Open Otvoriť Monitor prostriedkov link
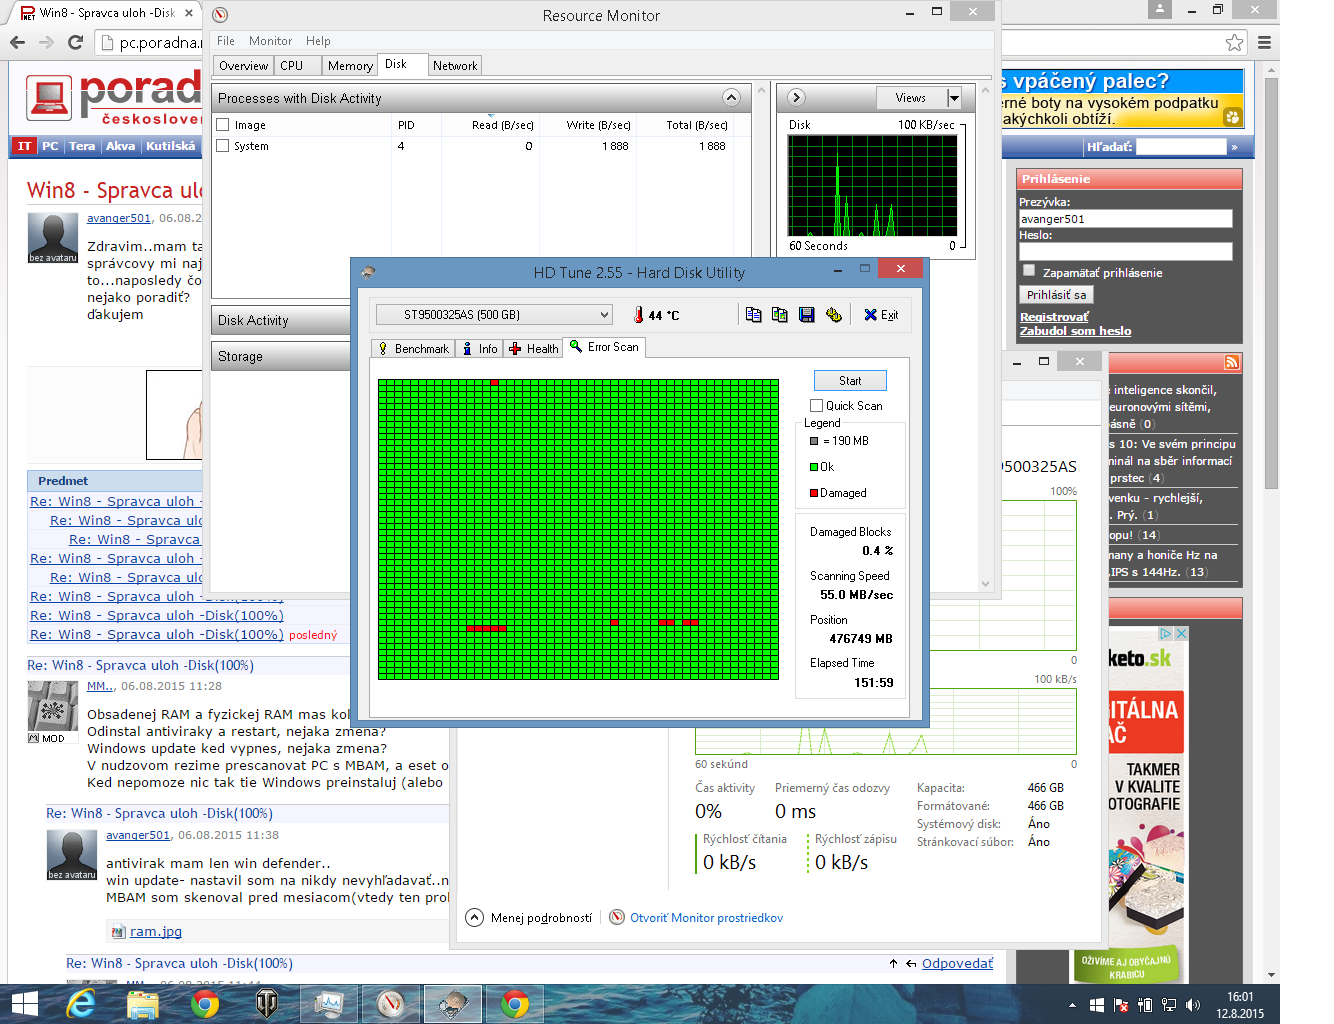This screenshot has width=1334, height=1024. click(x=706, y=918)
